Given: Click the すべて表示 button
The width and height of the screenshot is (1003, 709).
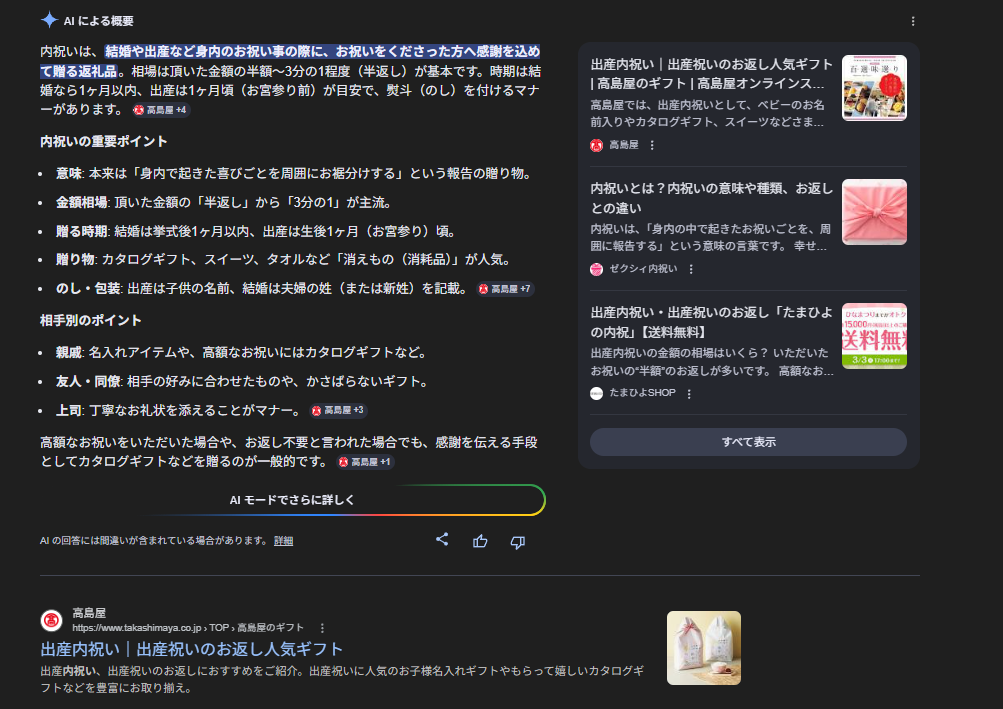Looking at the screenshot, I should (x=748, y=442).
